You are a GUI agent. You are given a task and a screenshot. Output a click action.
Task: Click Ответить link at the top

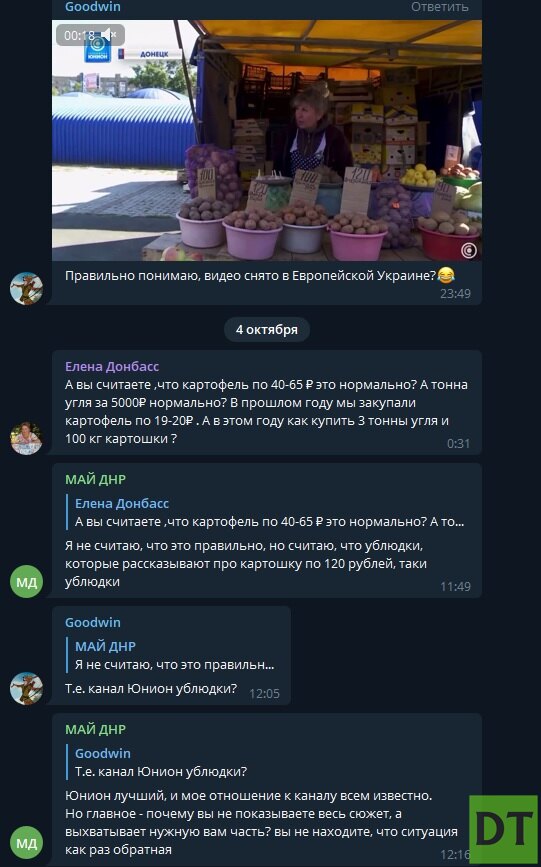[439, 7]
